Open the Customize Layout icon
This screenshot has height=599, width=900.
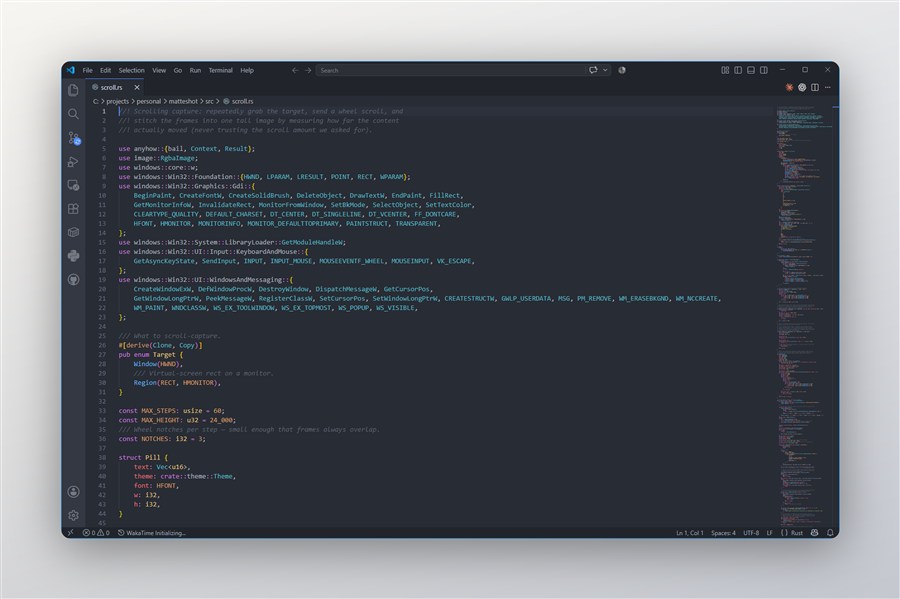click(725, 70)
